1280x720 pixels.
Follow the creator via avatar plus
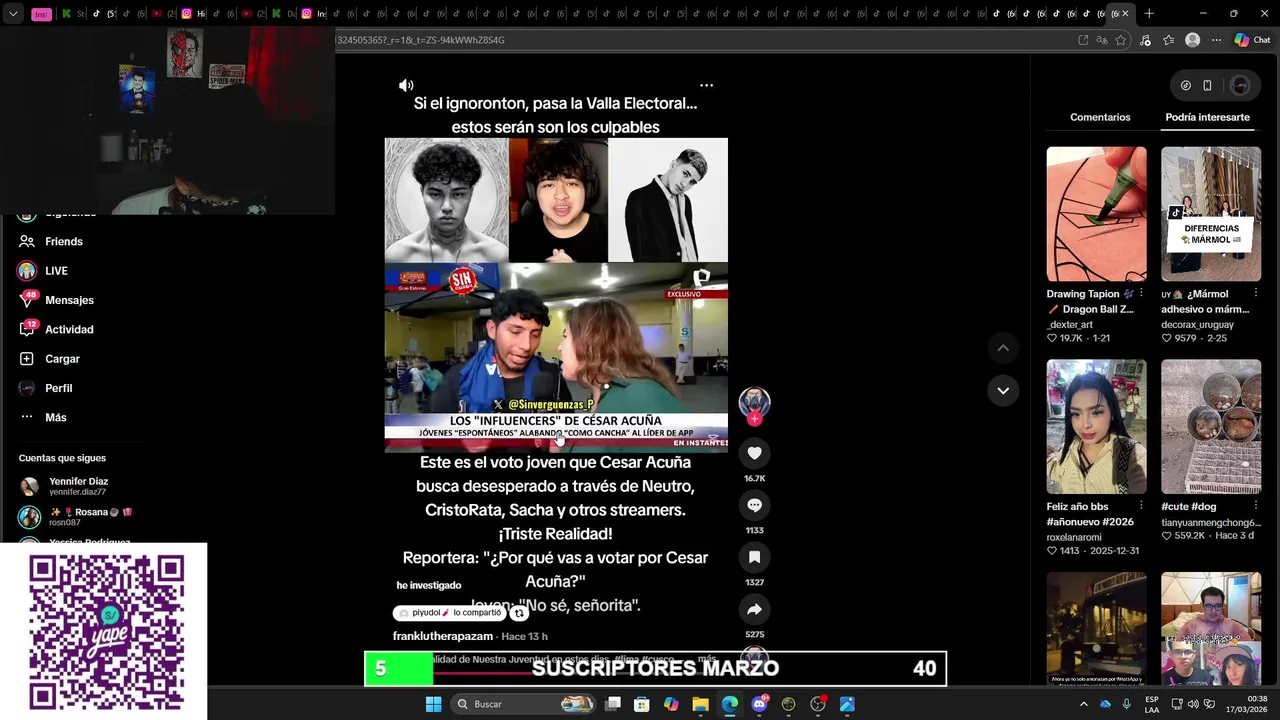754,419
